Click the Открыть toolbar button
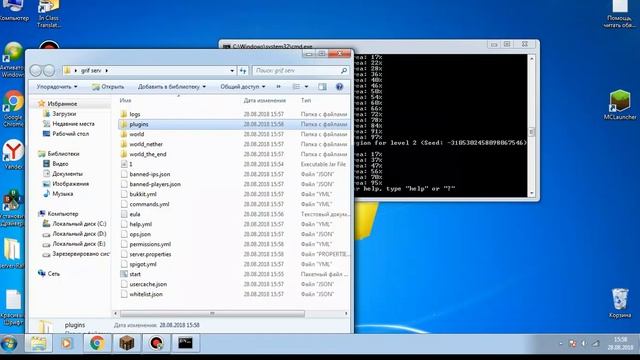This screenshot has width=640, height=360. 108,87
